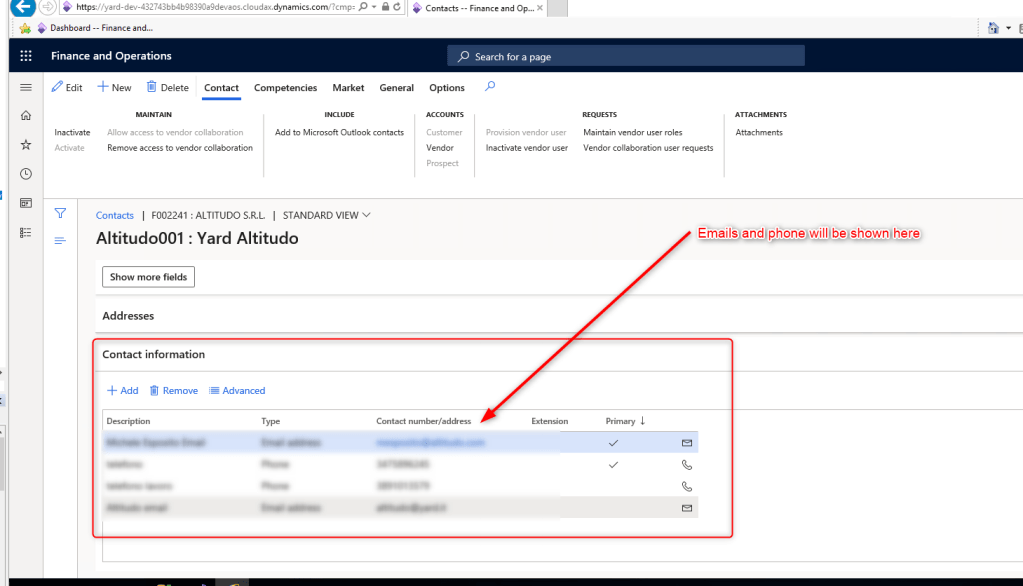This screenshot has height=586, width=1023.
Task: Open the Standard view dropdown
Action: pyautogui.click(x=327, y=215)
